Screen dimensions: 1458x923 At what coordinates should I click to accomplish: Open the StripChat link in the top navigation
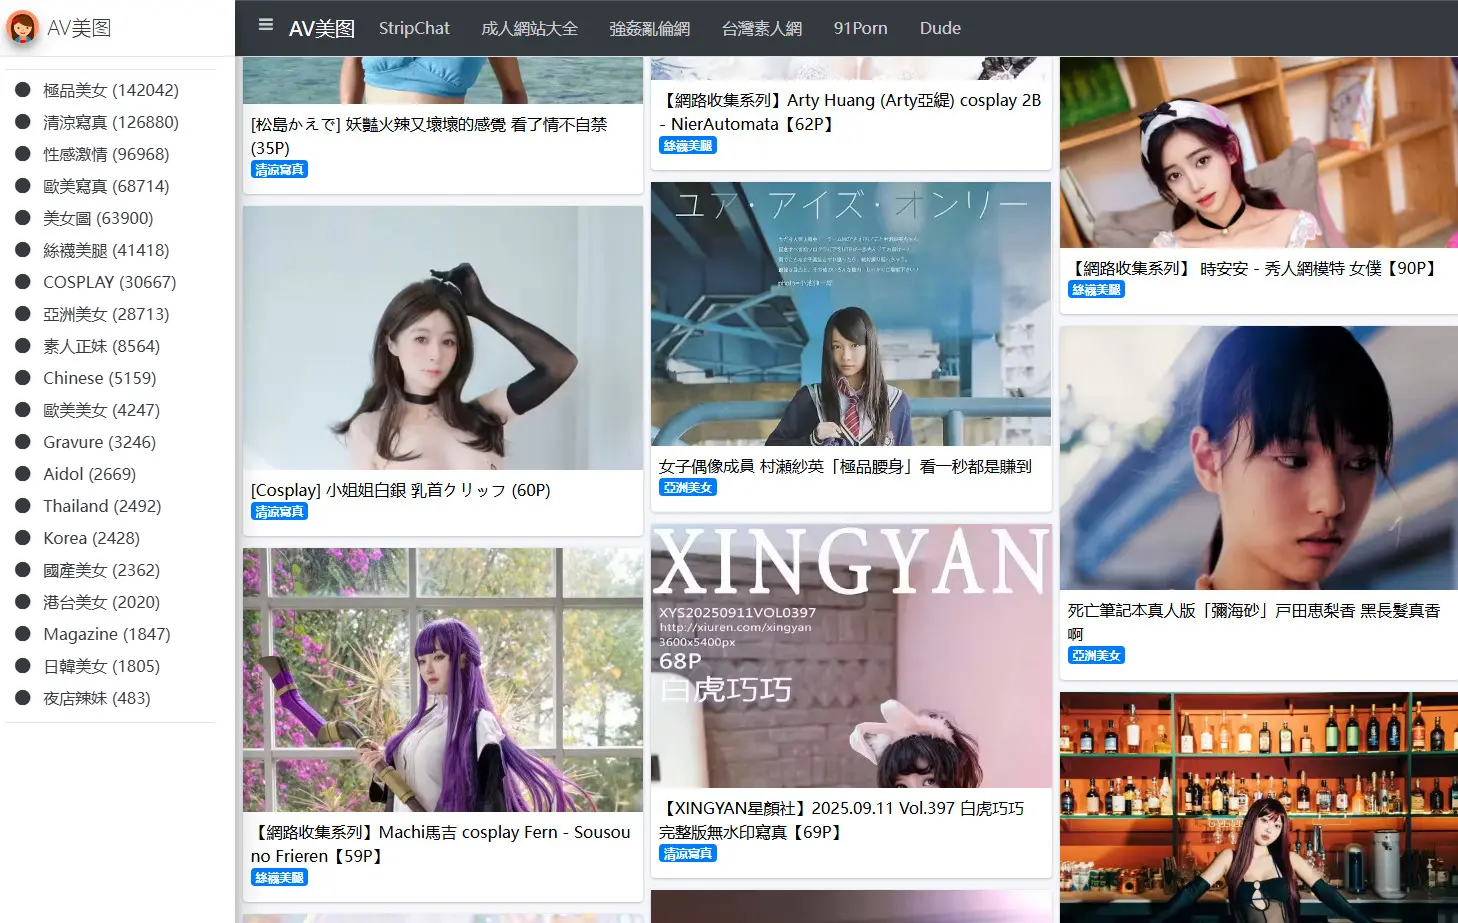coord(414,28)
